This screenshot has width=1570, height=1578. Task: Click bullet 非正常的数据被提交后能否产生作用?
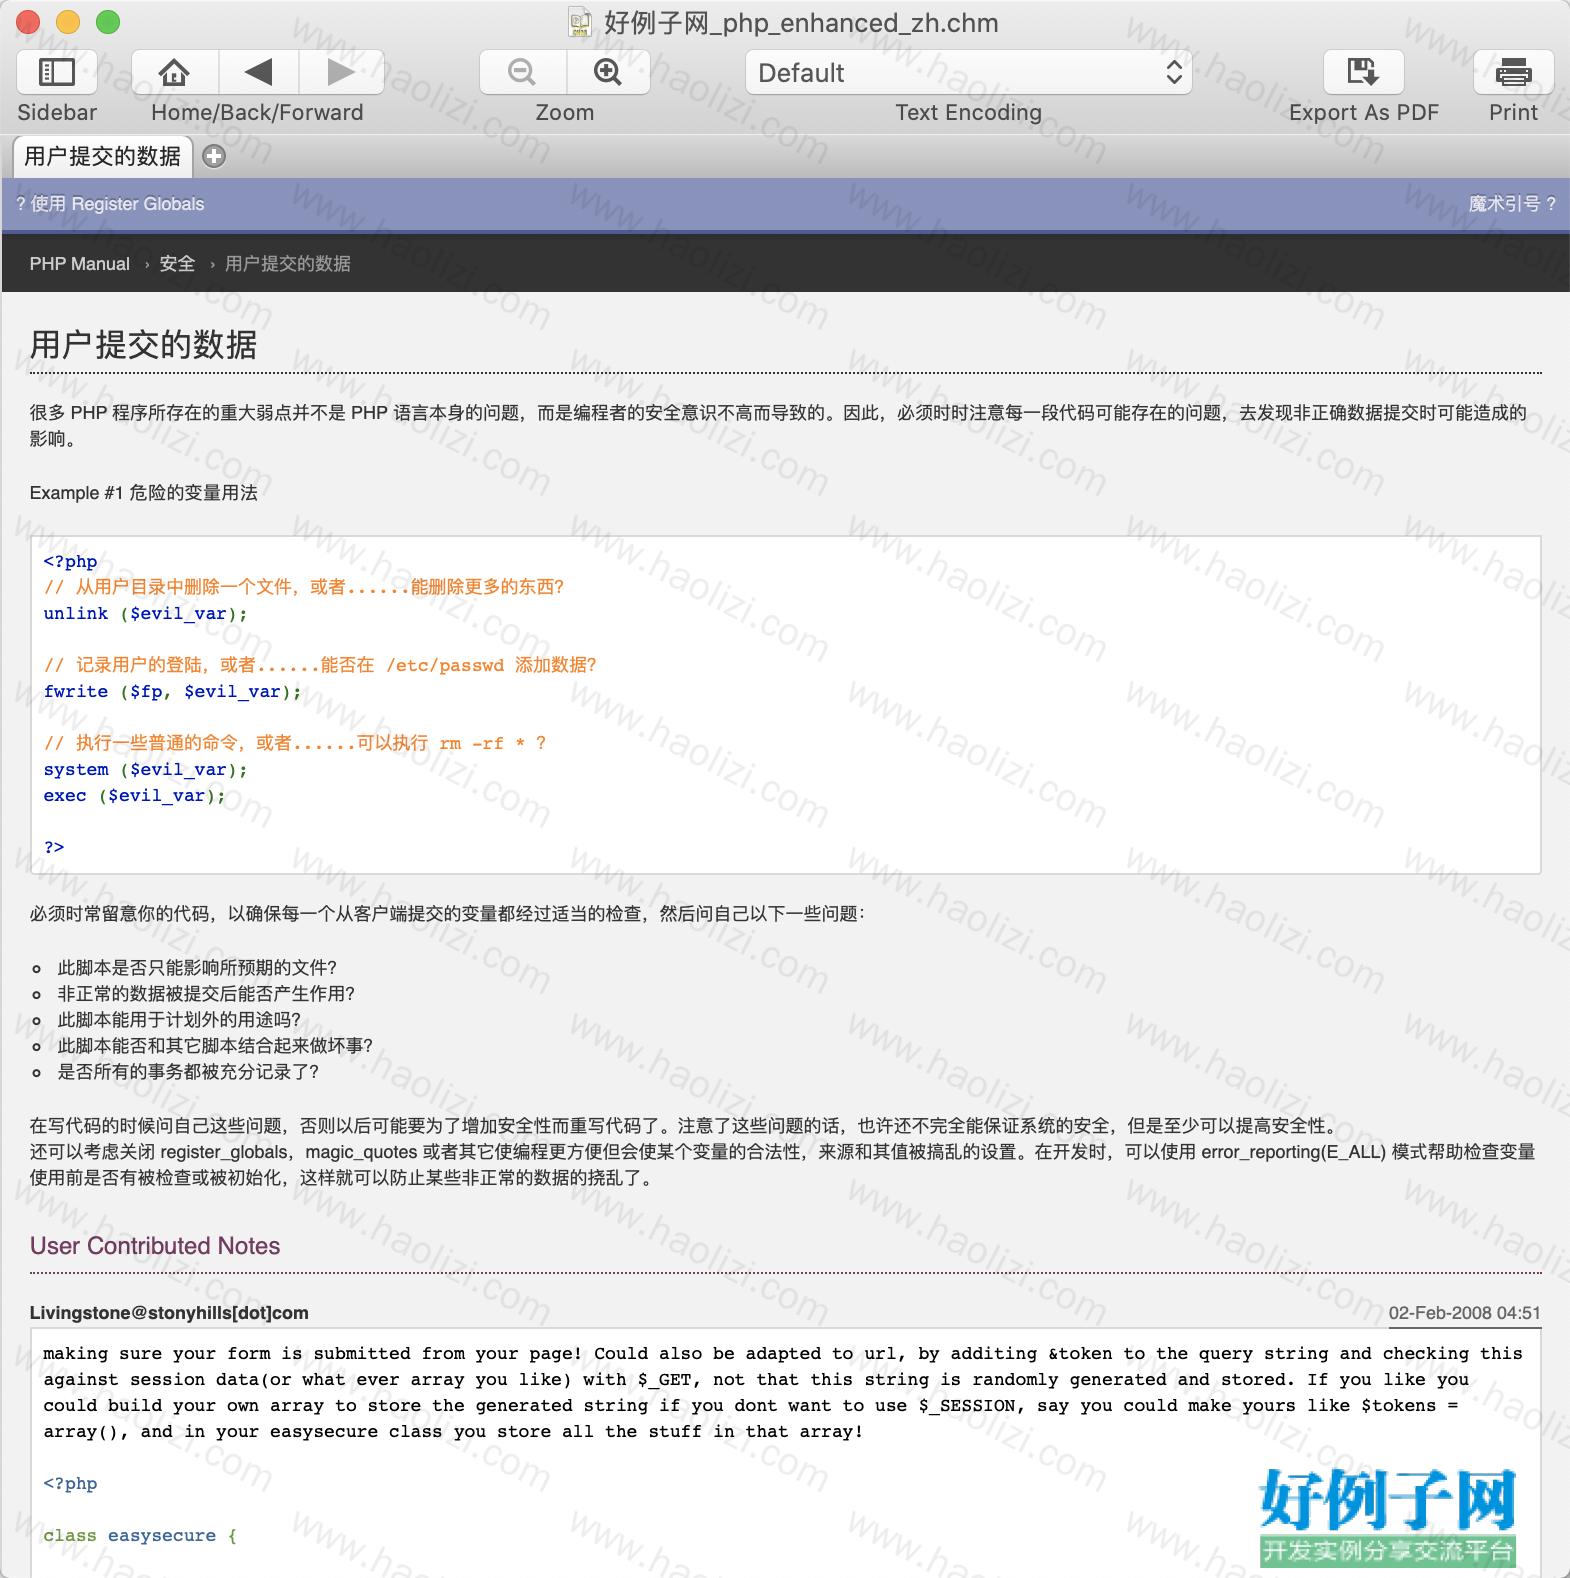click(206, 994)
